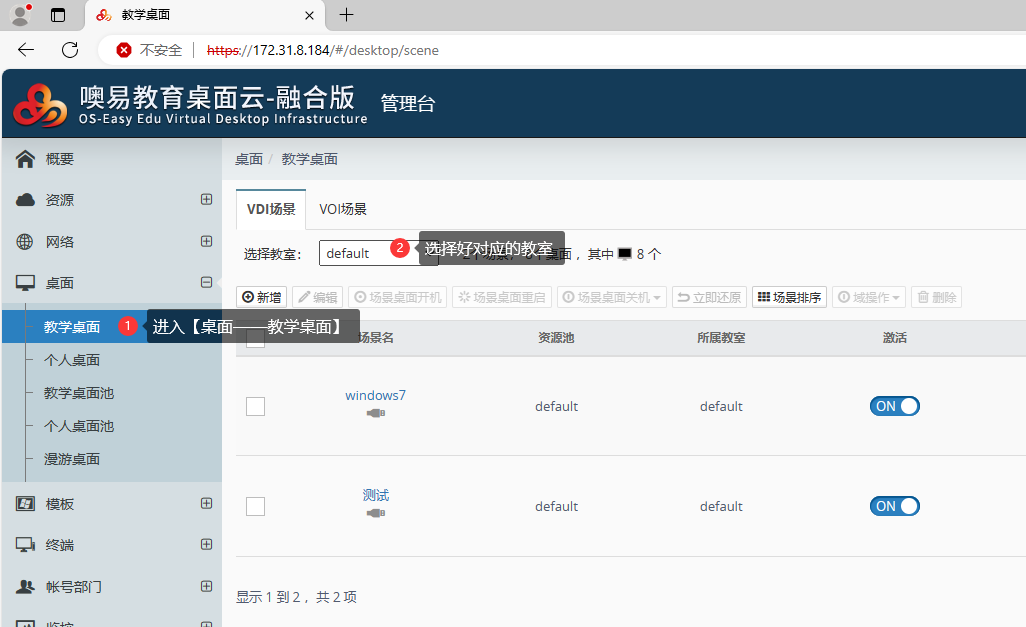Open the 测试 scene name link
This screenshot has height=627, width=1026.
pyautogui.click(x=376, y=495)
